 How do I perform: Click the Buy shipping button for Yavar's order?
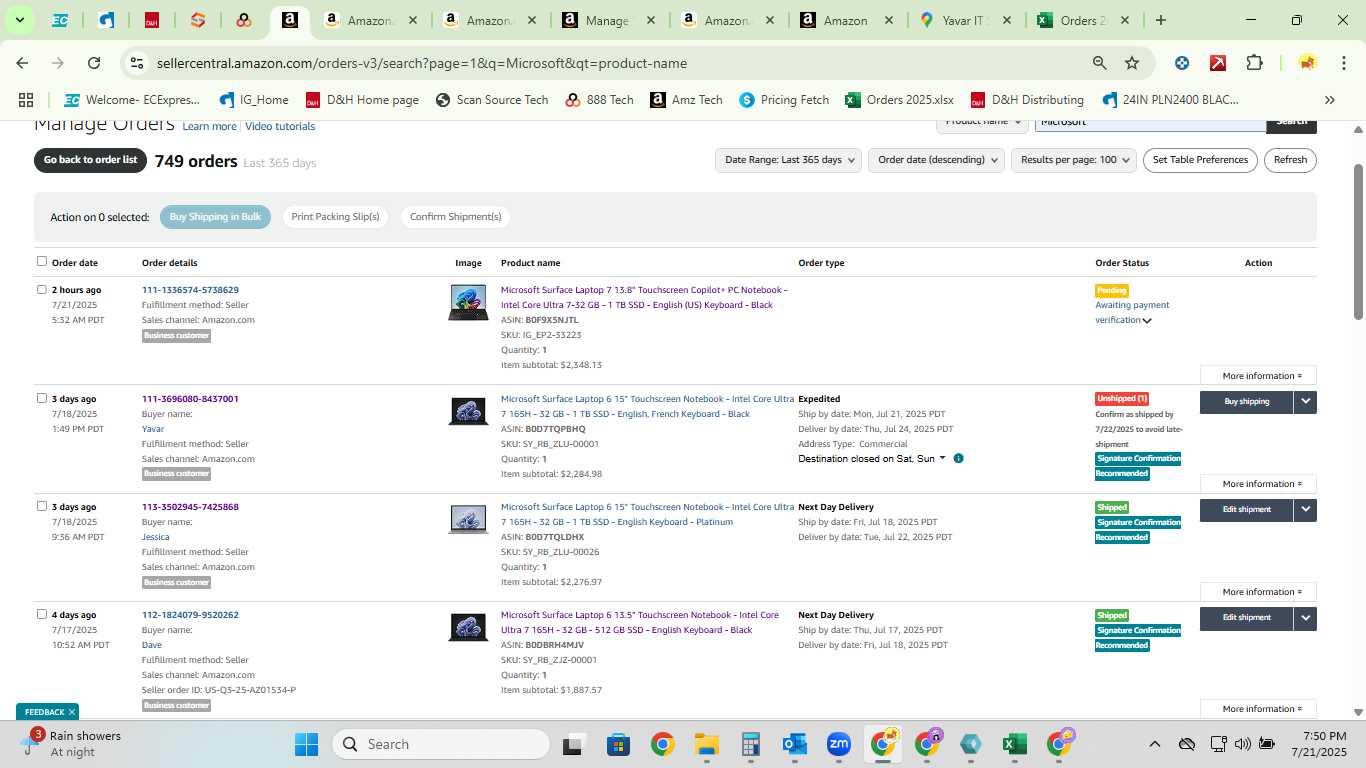point(1246,401)
